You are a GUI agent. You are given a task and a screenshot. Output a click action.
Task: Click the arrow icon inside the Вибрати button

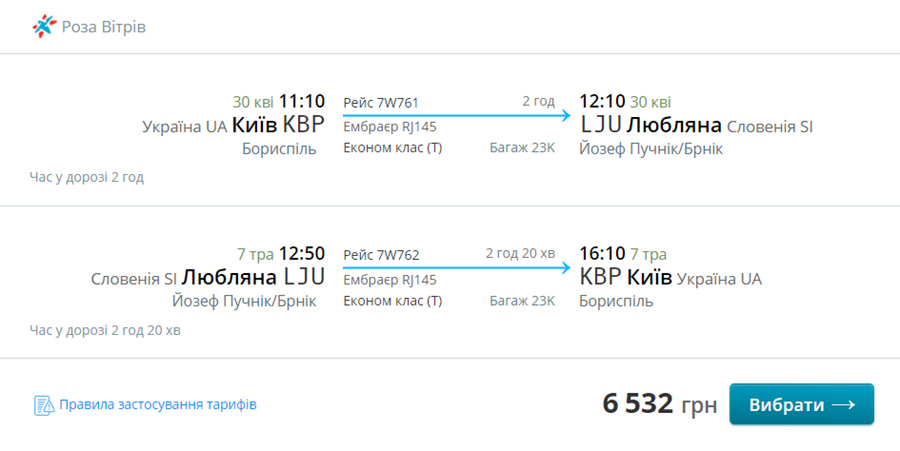(843, 405)
